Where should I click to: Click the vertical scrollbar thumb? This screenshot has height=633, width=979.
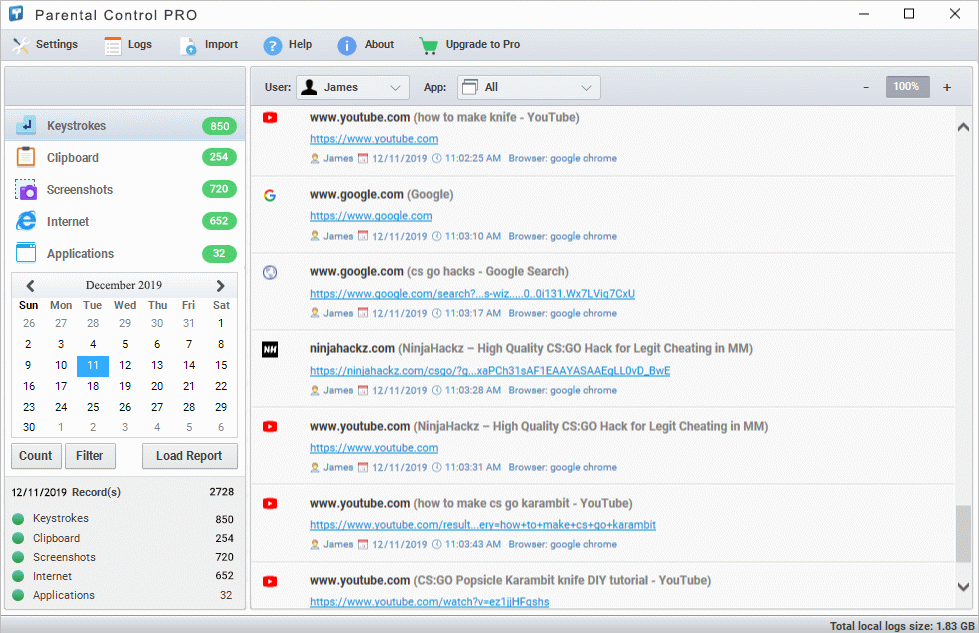pos(963,534)
